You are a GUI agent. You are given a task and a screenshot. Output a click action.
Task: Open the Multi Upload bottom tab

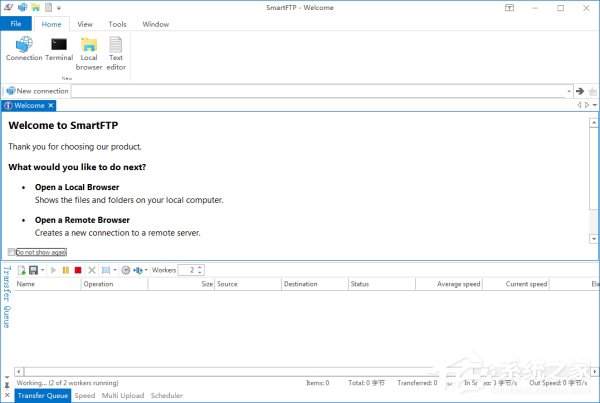123,396
